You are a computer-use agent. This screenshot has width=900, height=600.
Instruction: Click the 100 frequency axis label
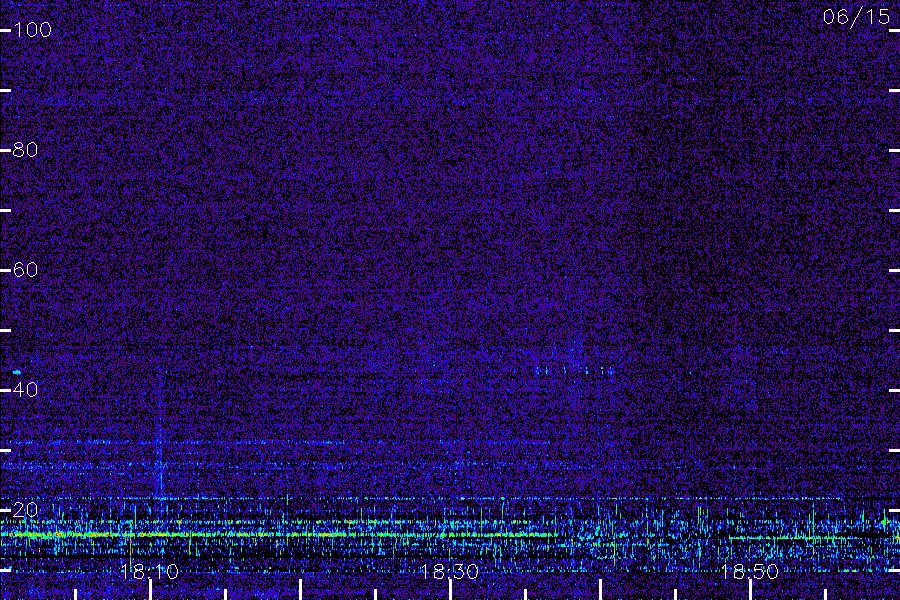point(32,30)
